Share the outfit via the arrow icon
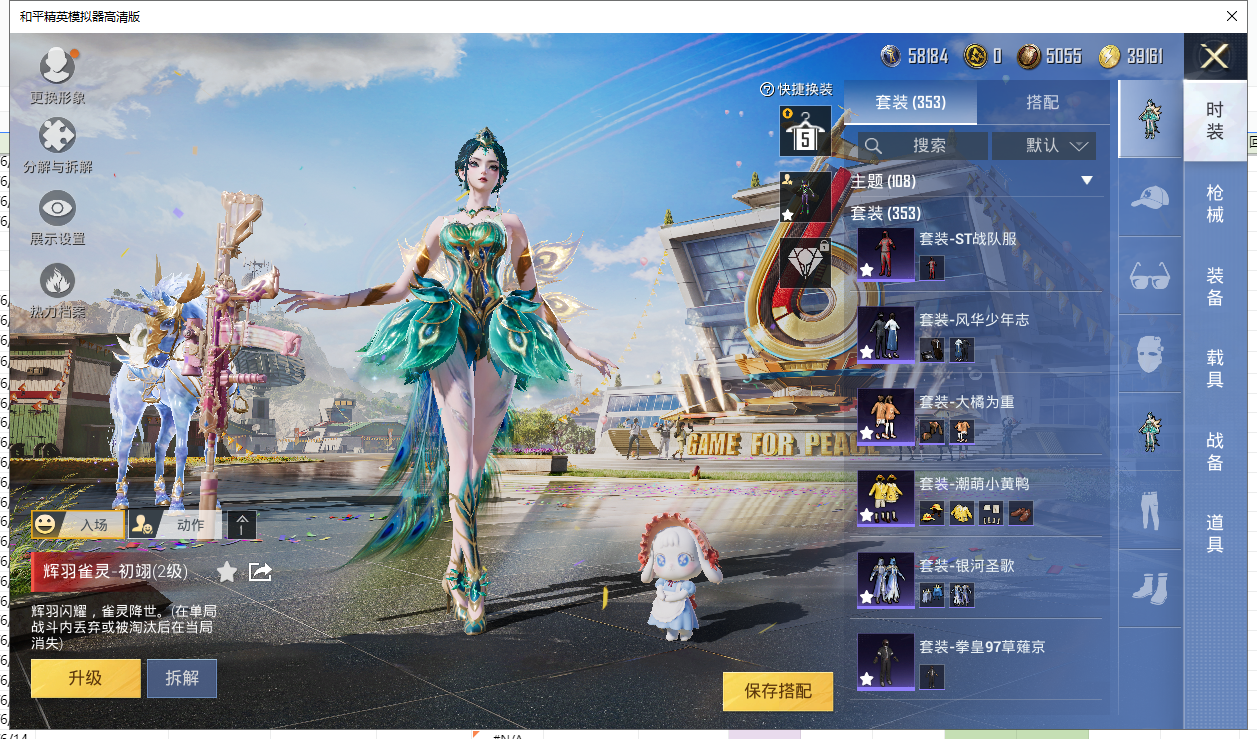This screenshot has width=1257, height=739. (260, 571)
